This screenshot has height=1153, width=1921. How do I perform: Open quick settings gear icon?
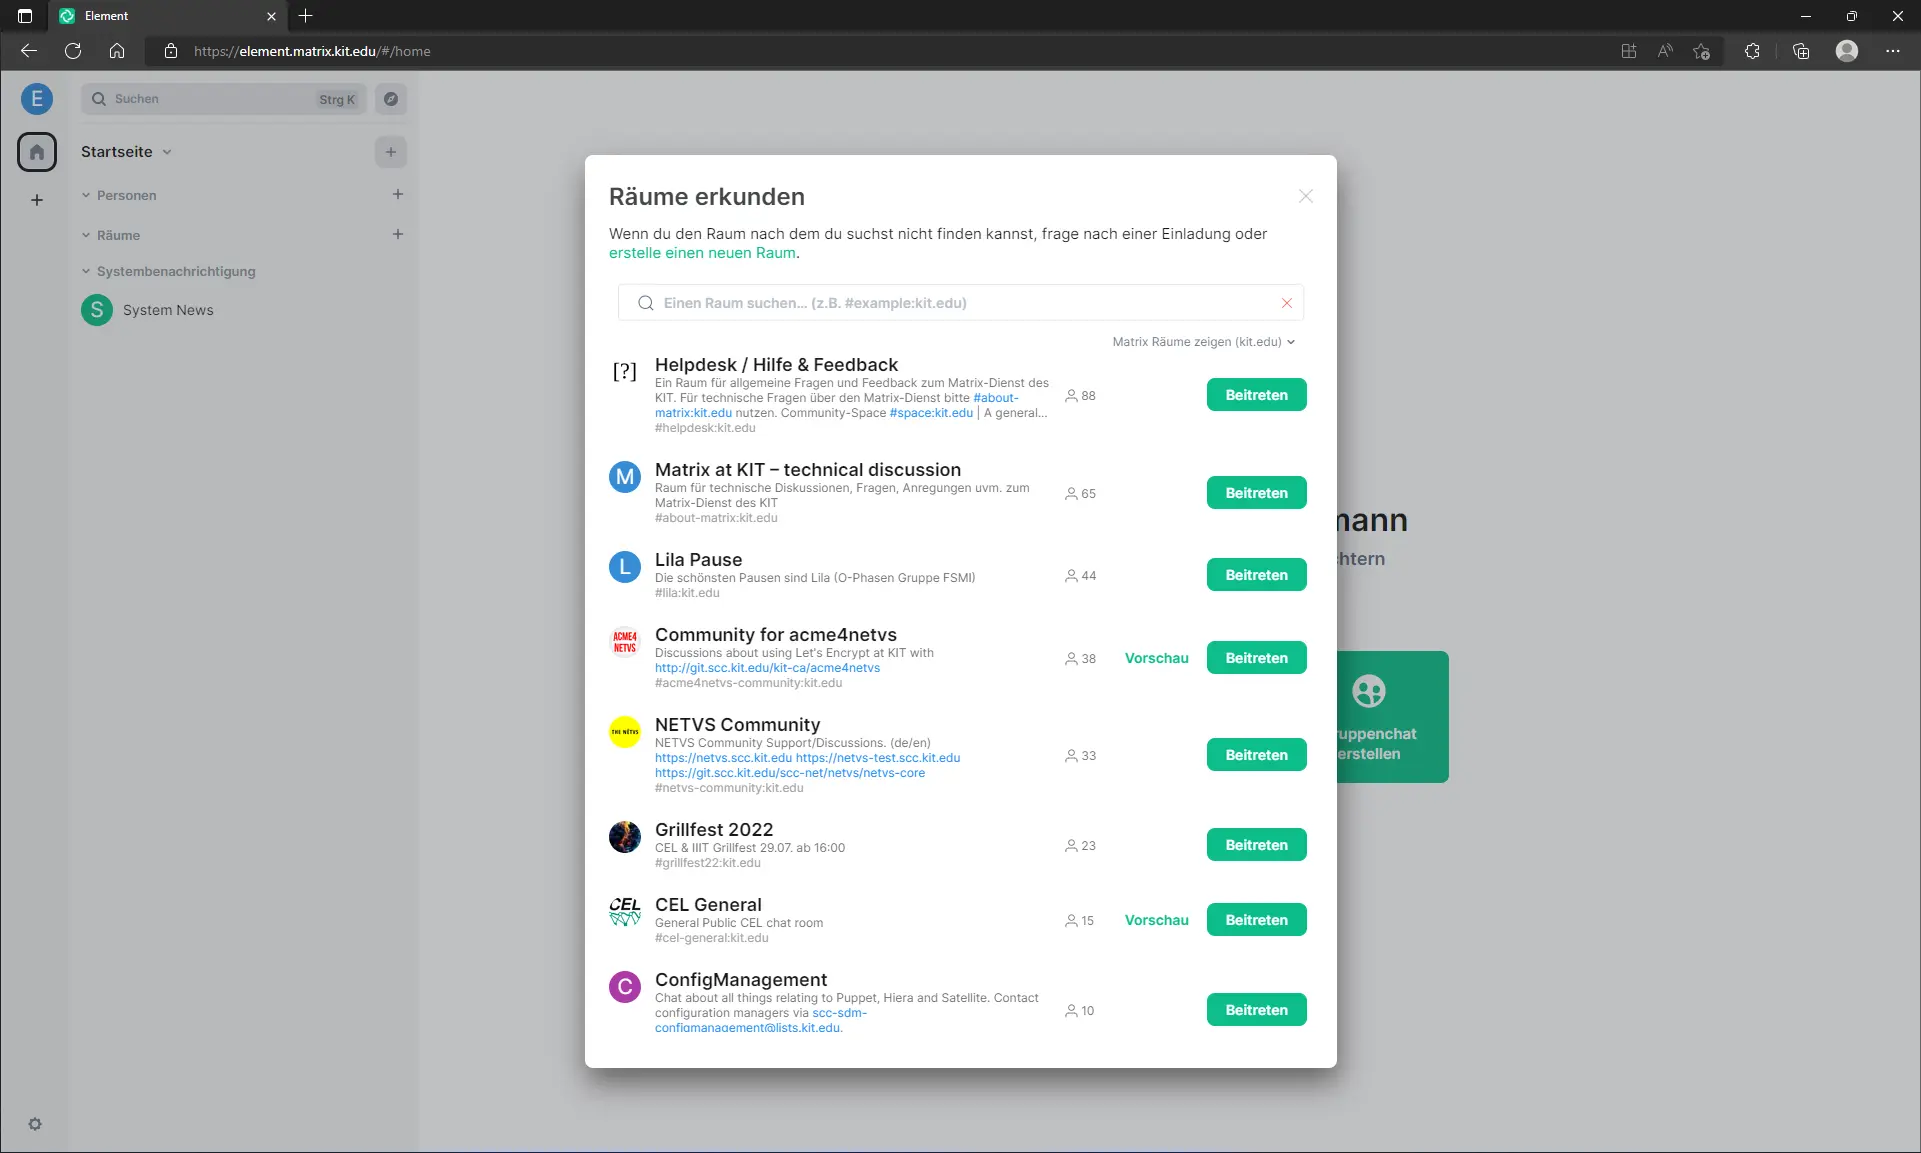35,1124
